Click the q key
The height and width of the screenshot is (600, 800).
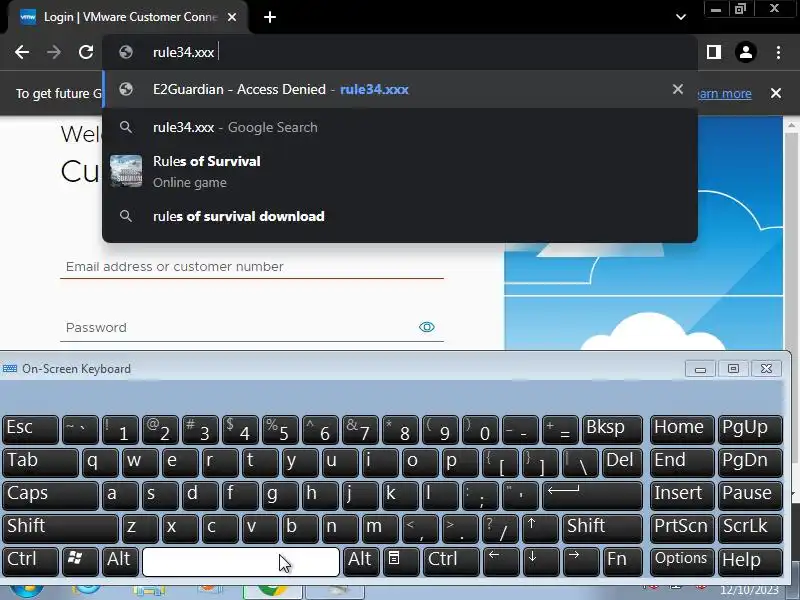point(100,462)
